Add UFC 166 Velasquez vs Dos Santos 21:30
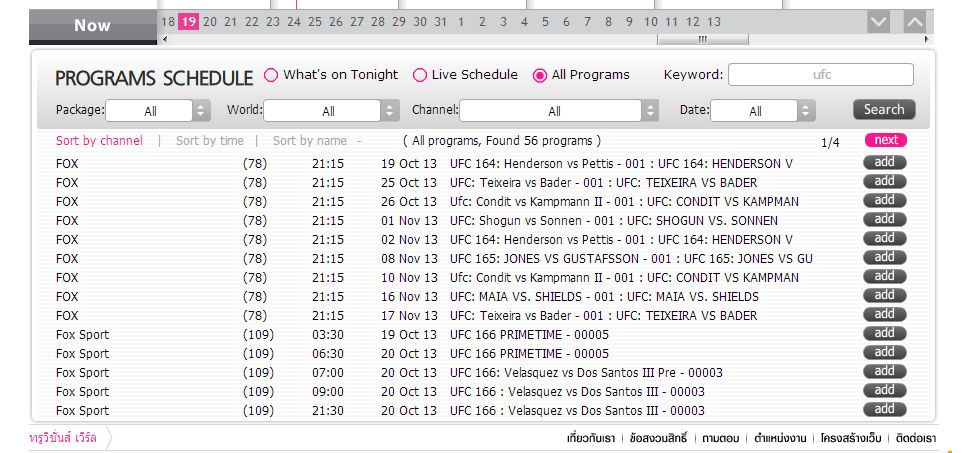This screenshot has width=978, height=453. pos(884,409)
